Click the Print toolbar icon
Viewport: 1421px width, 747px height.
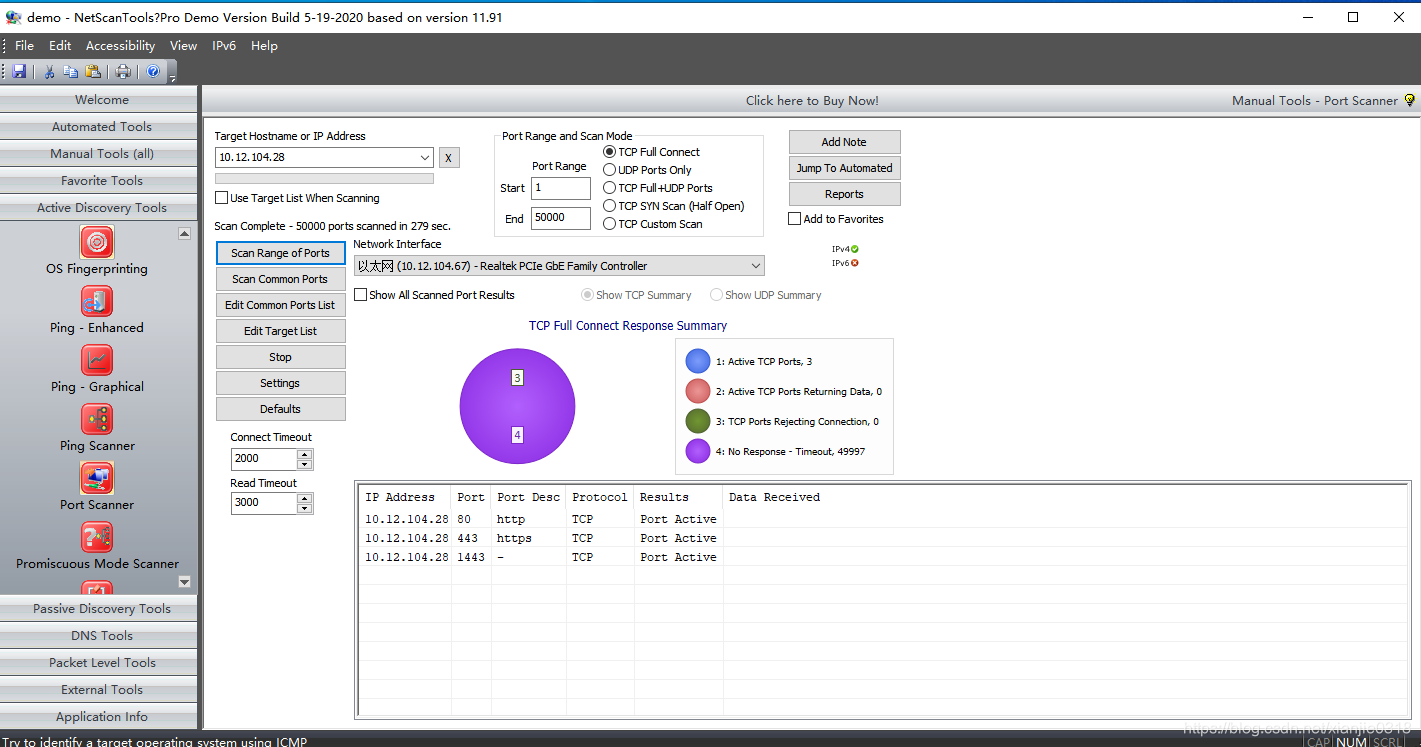(123, 71)
